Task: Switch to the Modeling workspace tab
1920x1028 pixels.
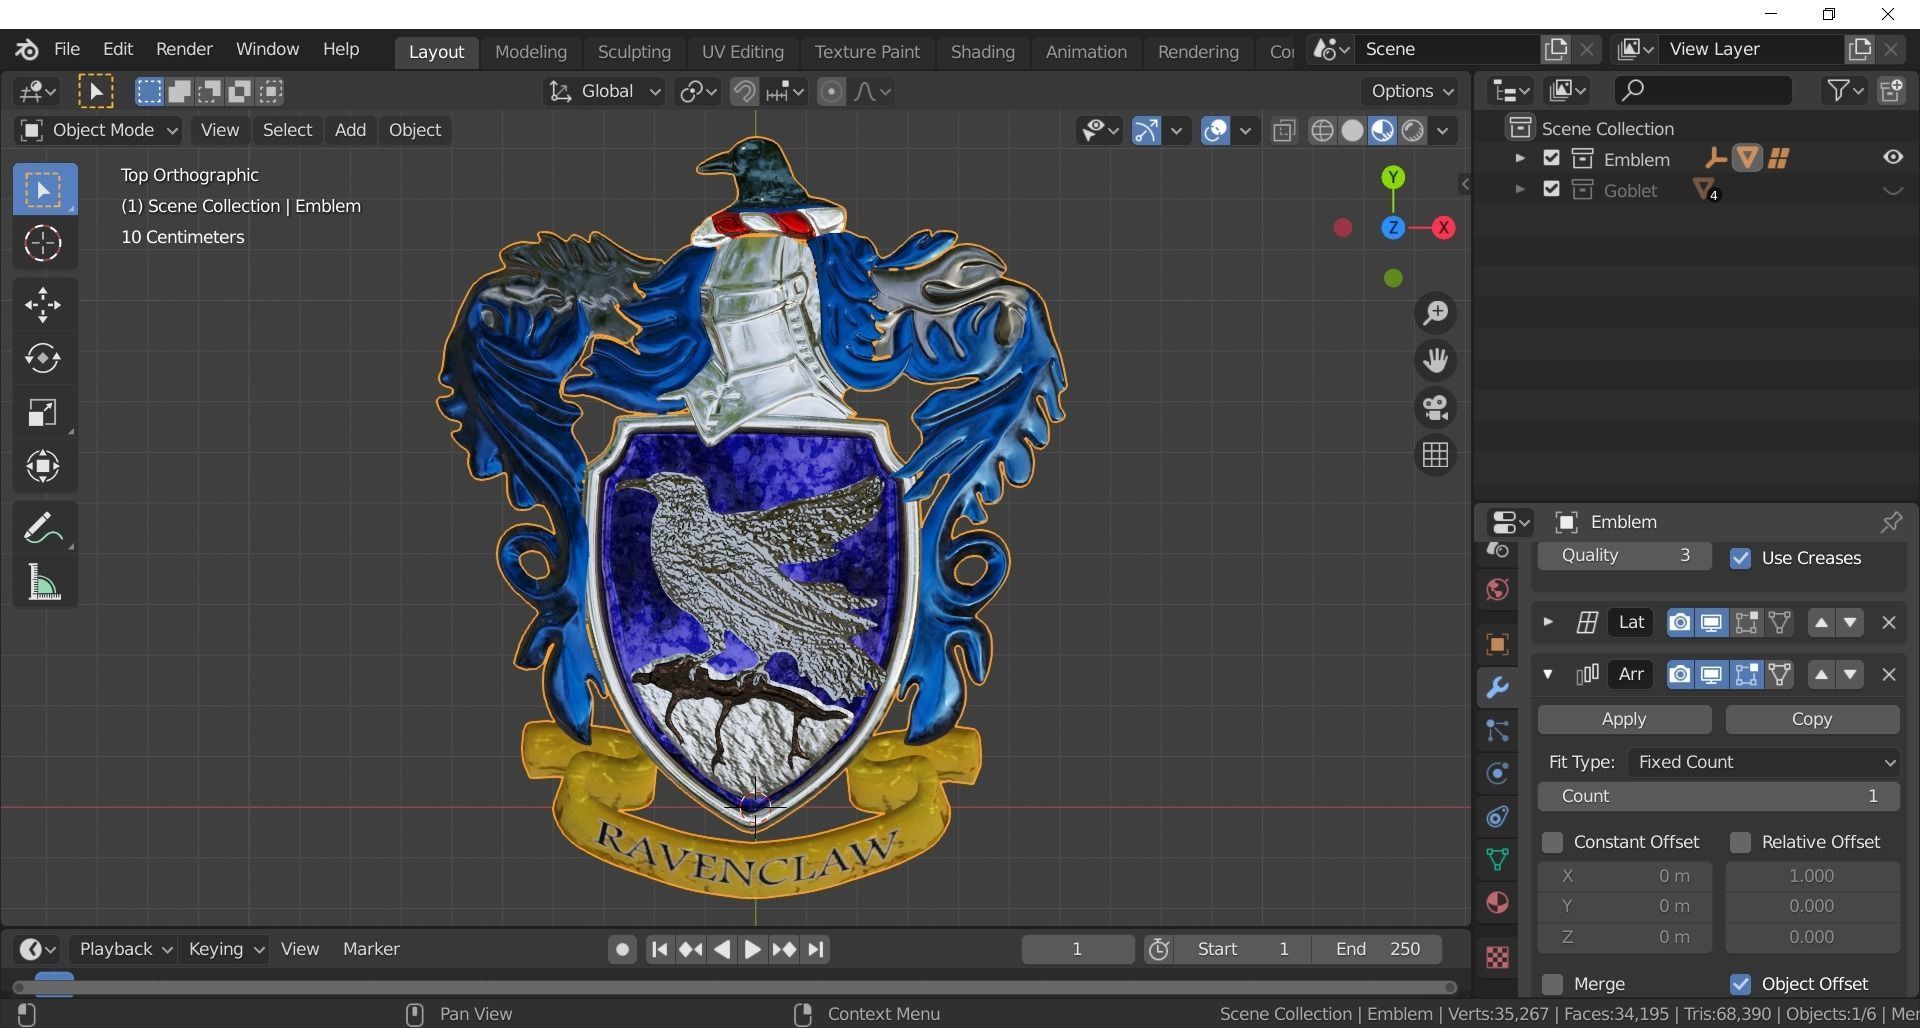Action: [x=530, y=51]
